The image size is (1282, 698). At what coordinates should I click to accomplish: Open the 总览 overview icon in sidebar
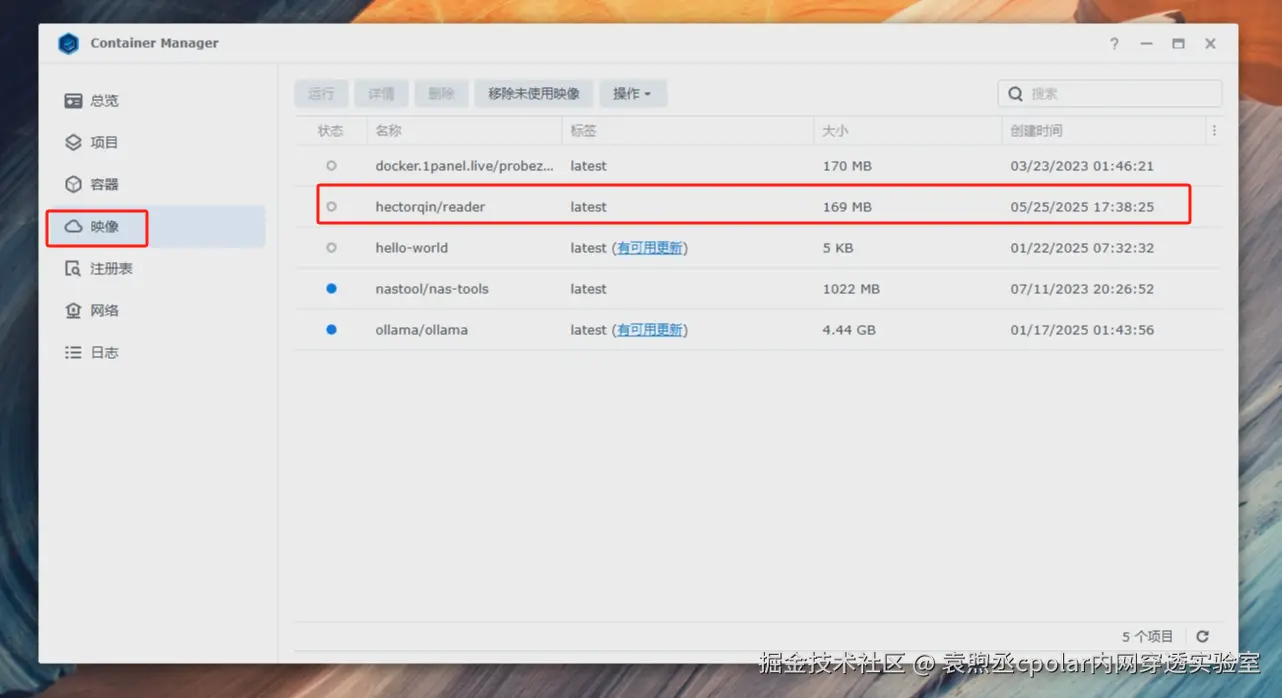[x=73, y=101]
